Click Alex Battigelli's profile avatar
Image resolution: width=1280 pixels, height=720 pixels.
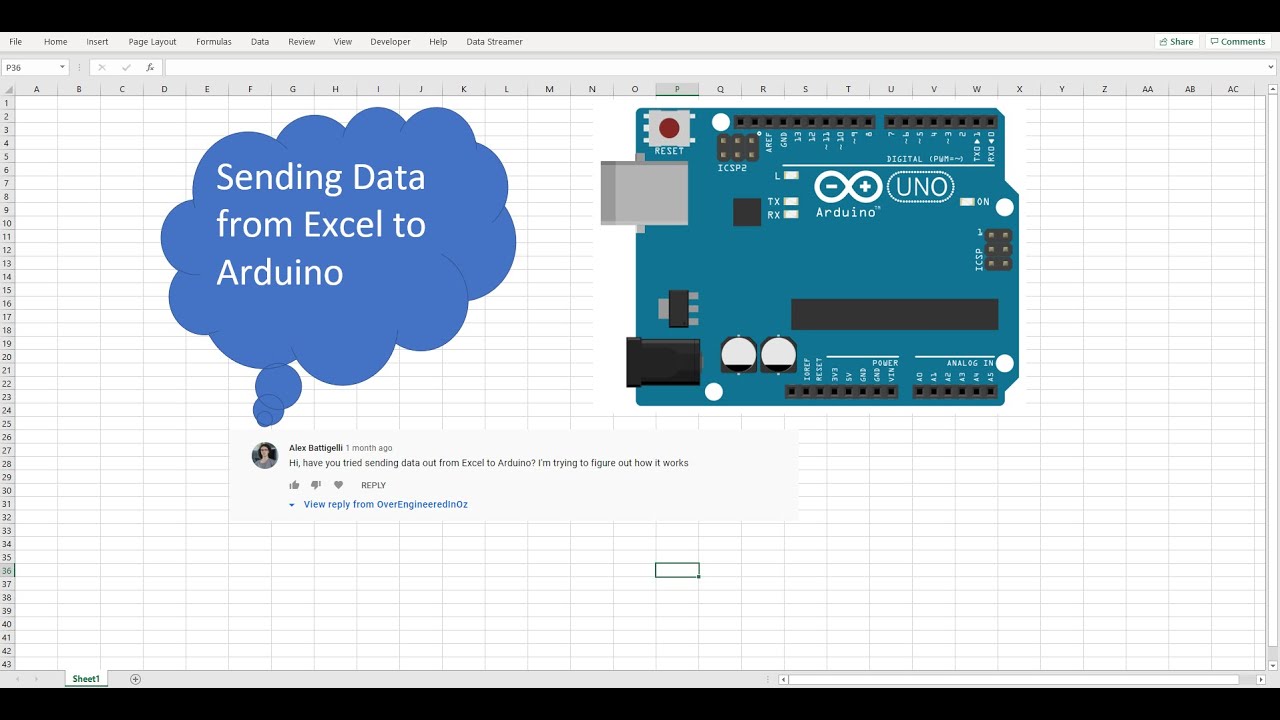click(x=265, y=455)
